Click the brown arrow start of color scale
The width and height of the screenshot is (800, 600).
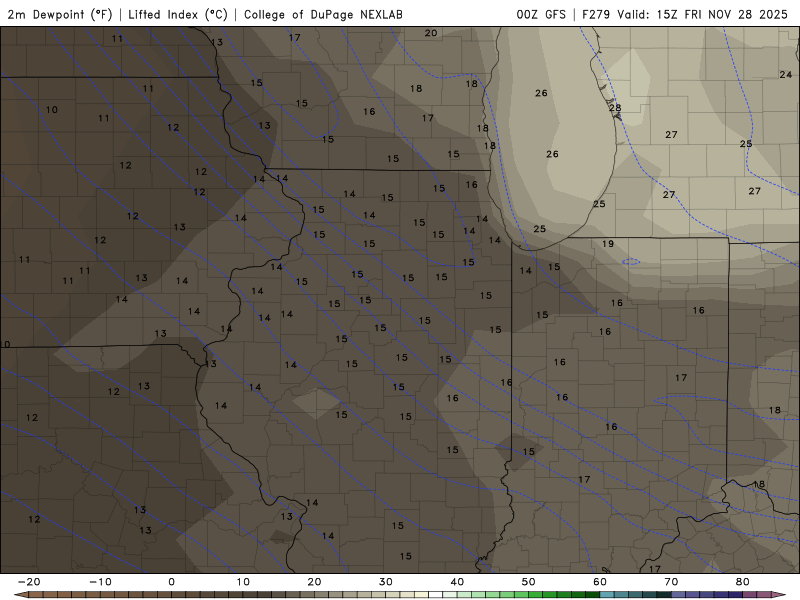[20, 595]
